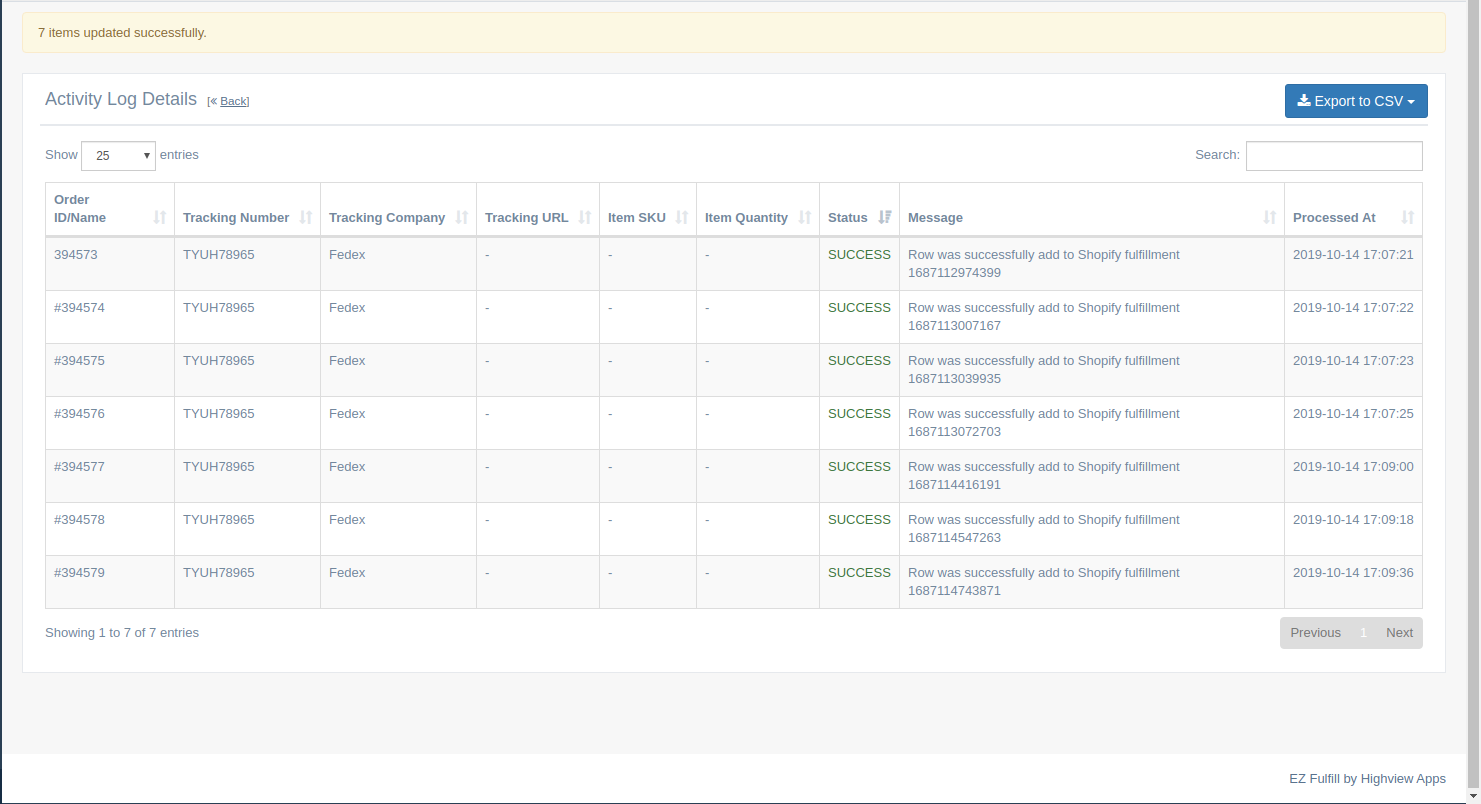Open the Export to CSV dropdown
The width and height of the screenshot is (1481, 804).
[x=1356, y=101]
